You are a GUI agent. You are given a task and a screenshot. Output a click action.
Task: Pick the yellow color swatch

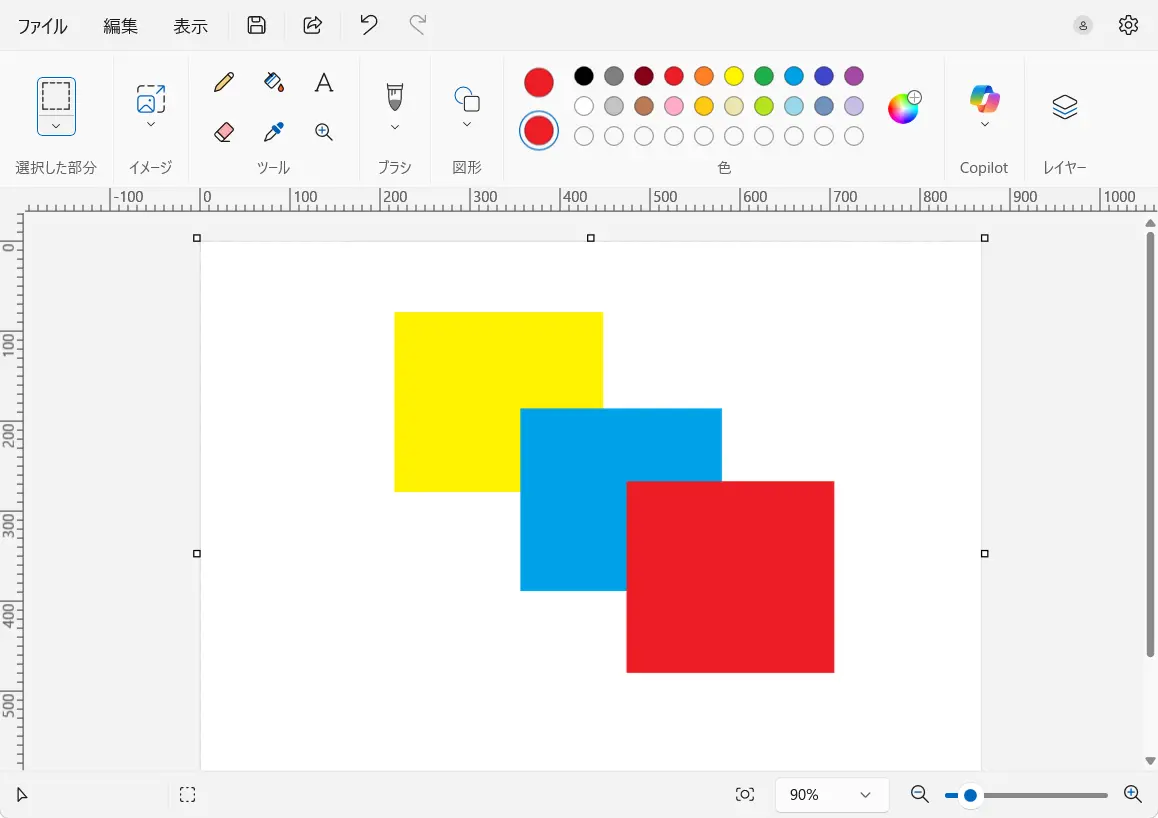click(x=733, y=76)
